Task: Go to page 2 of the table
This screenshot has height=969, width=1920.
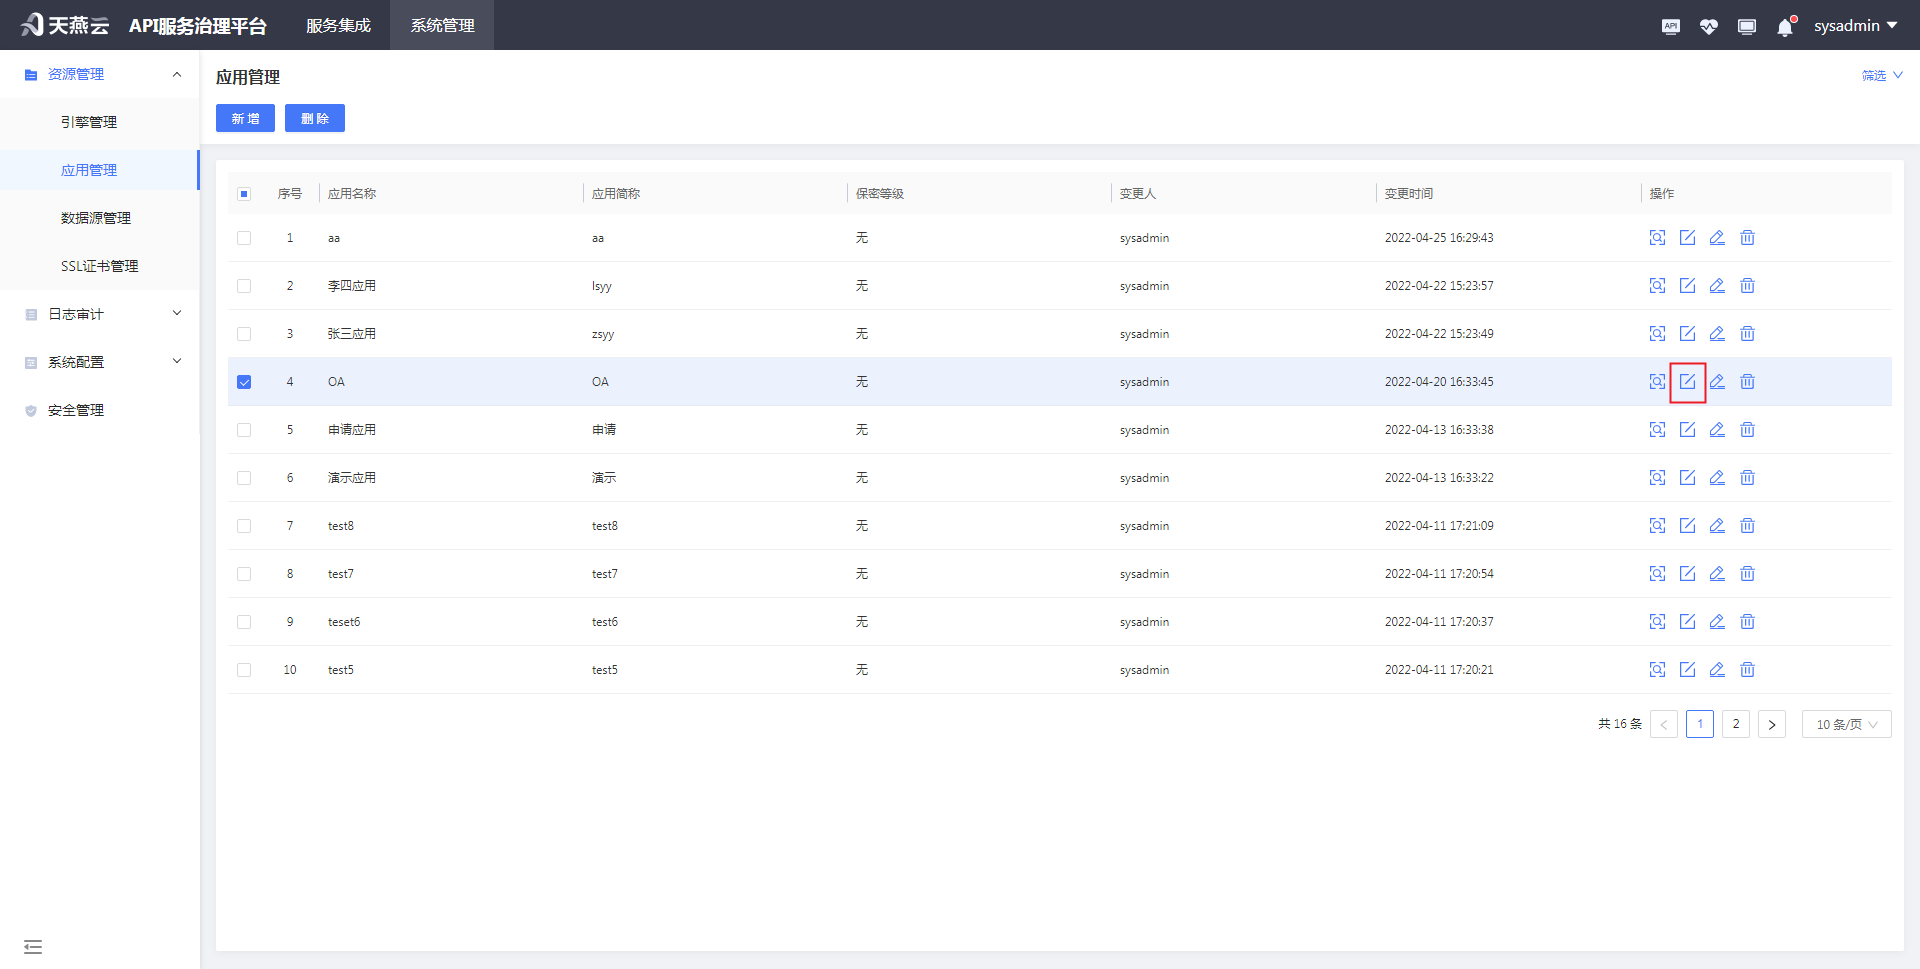Action: click(x=1736, y=724)
